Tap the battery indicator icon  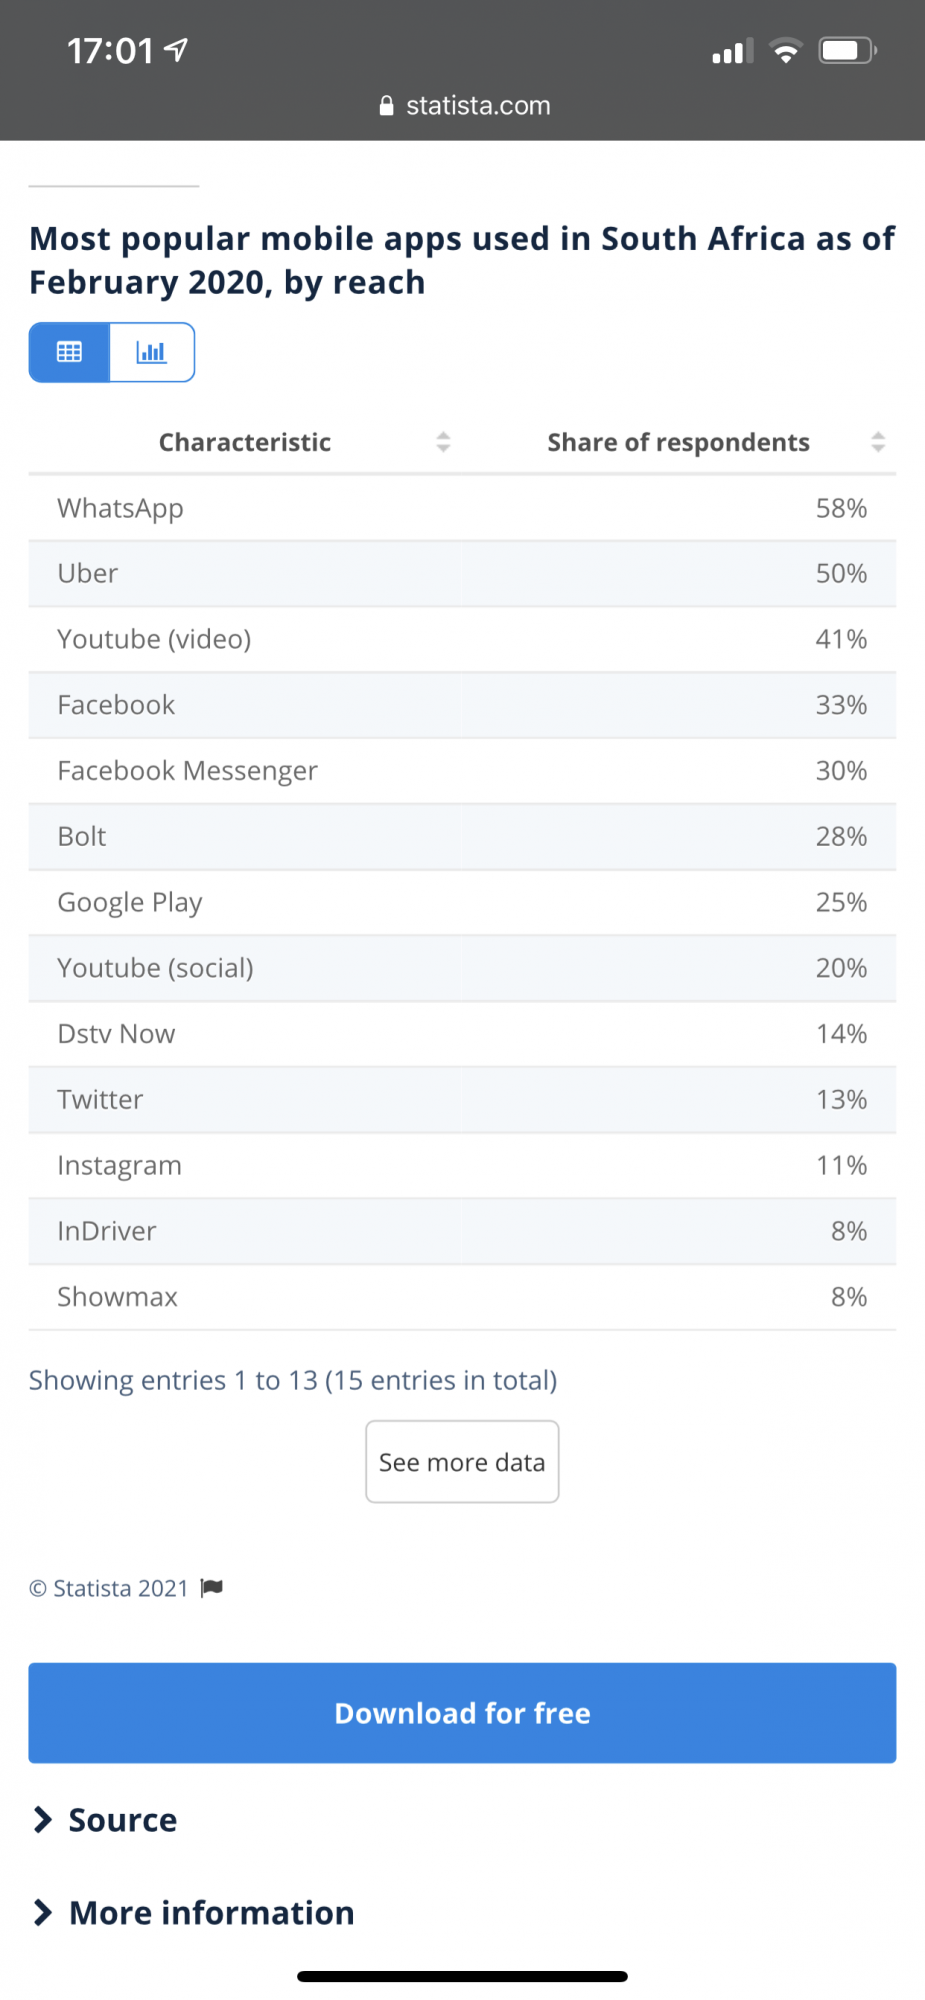(x=847, y=50)
